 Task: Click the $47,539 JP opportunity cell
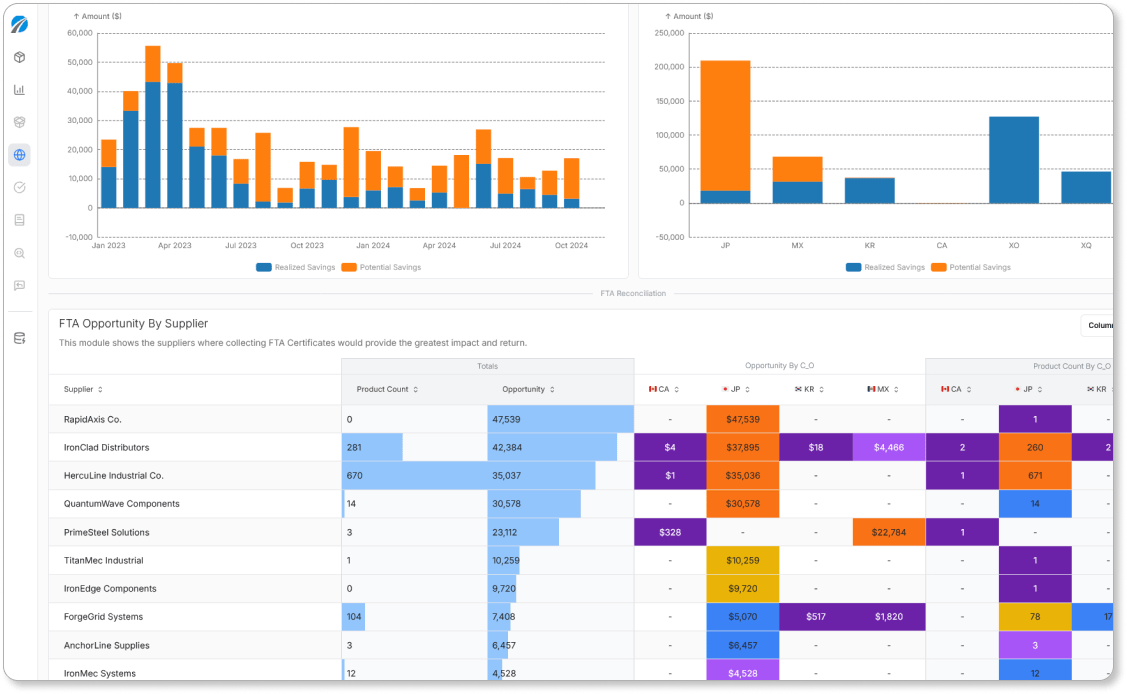point(742,420)
